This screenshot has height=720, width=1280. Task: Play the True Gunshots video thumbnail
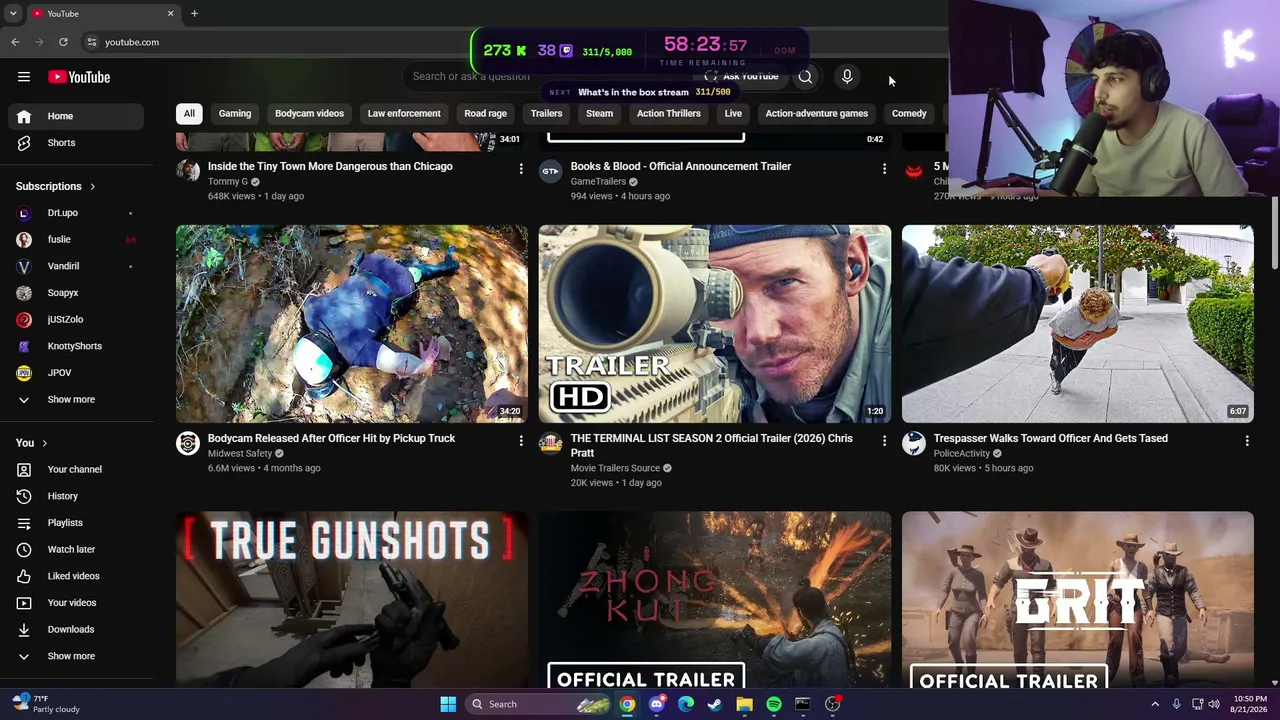352,599
